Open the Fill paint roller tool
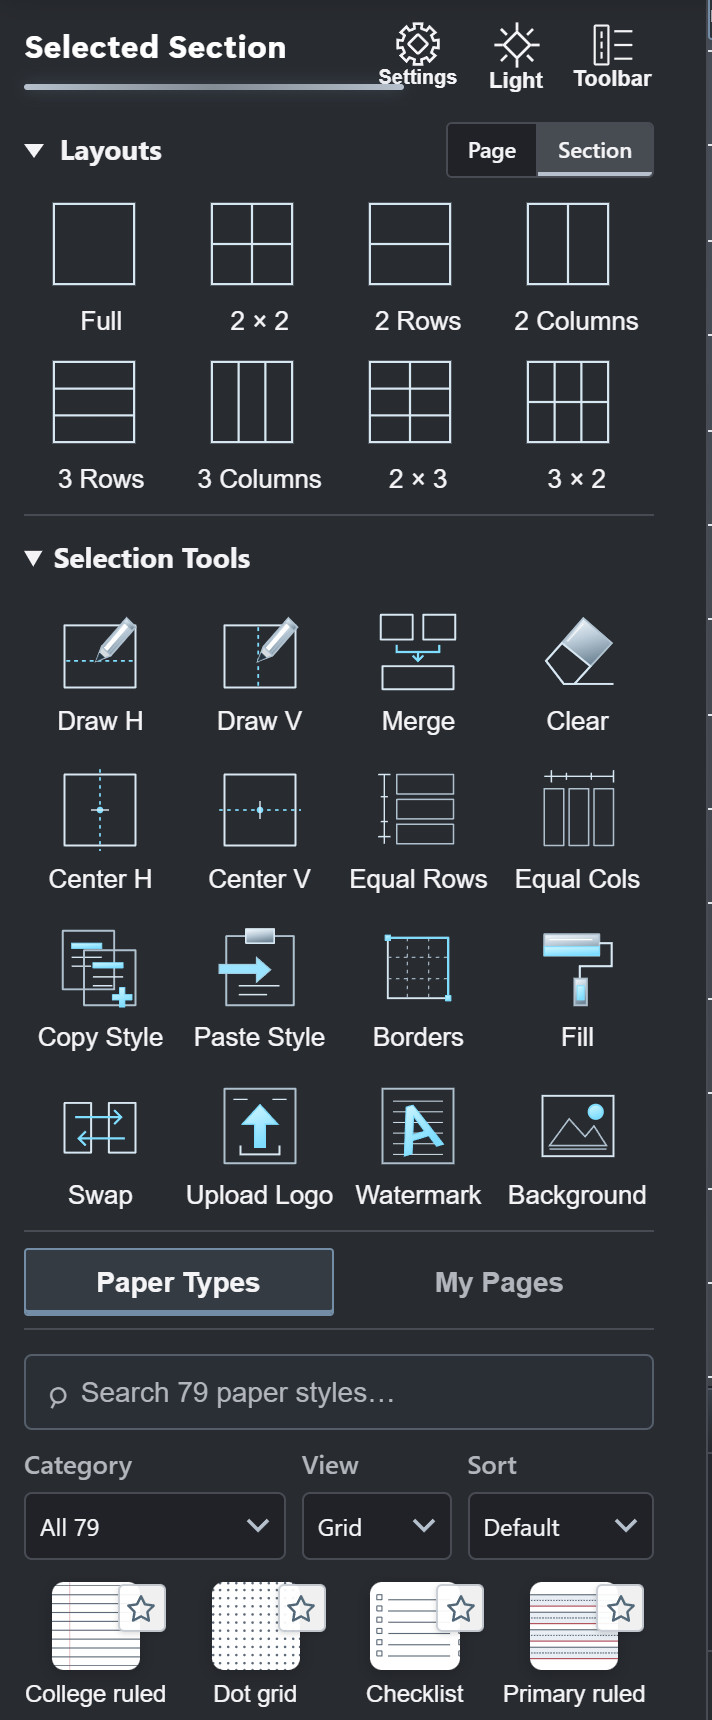Viewport: 712px width, 1720px height. (x=578, y=968)
